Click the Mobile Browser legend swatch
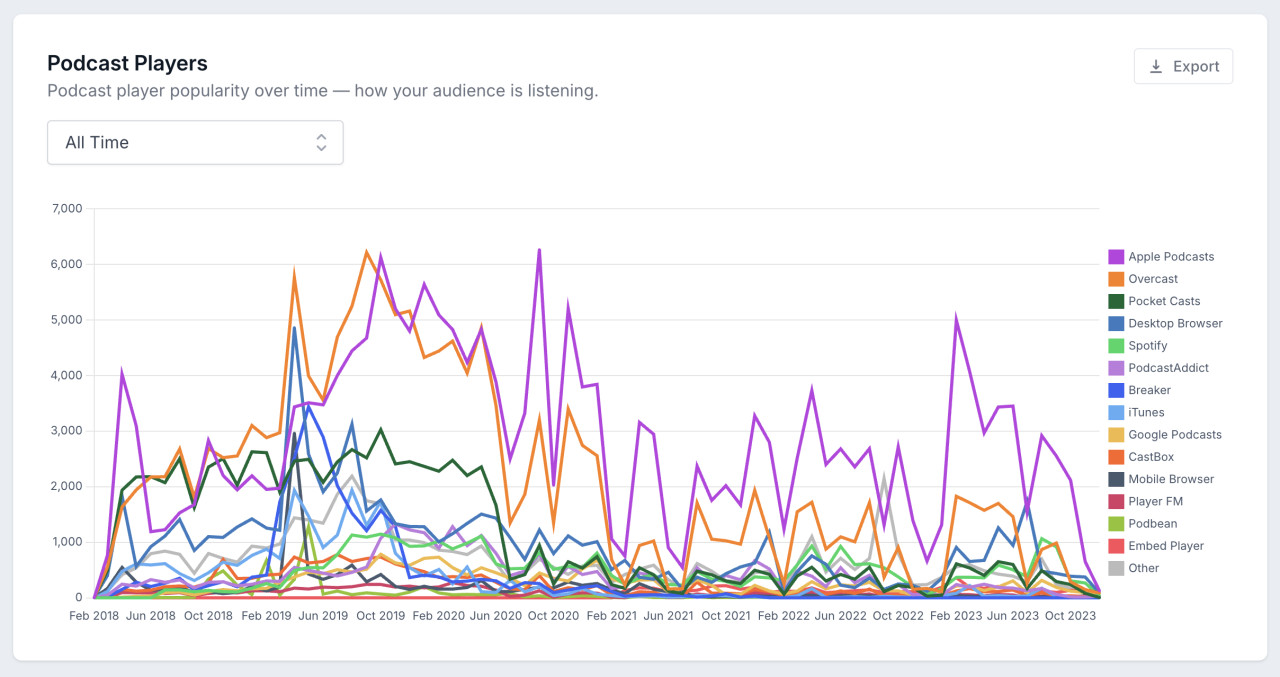The width and height of the screenshot is (1280, 677). coord(1116,479)
